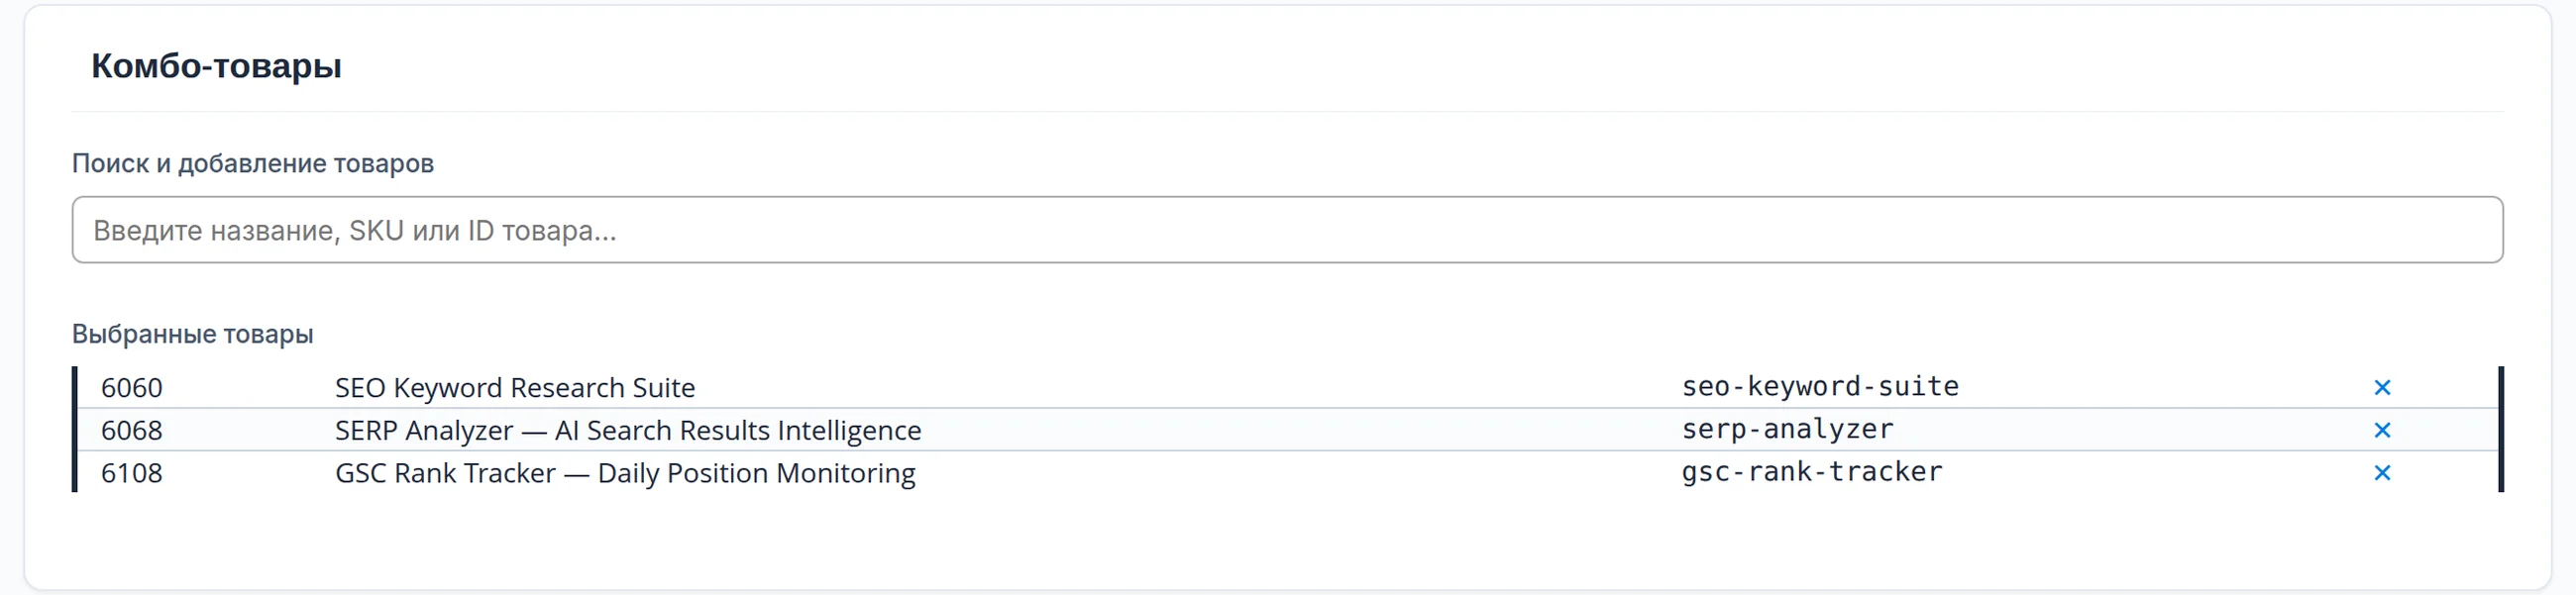Click the dark right border of selected list
This screenshot has width=2576, height=595.
point(2501,429)
